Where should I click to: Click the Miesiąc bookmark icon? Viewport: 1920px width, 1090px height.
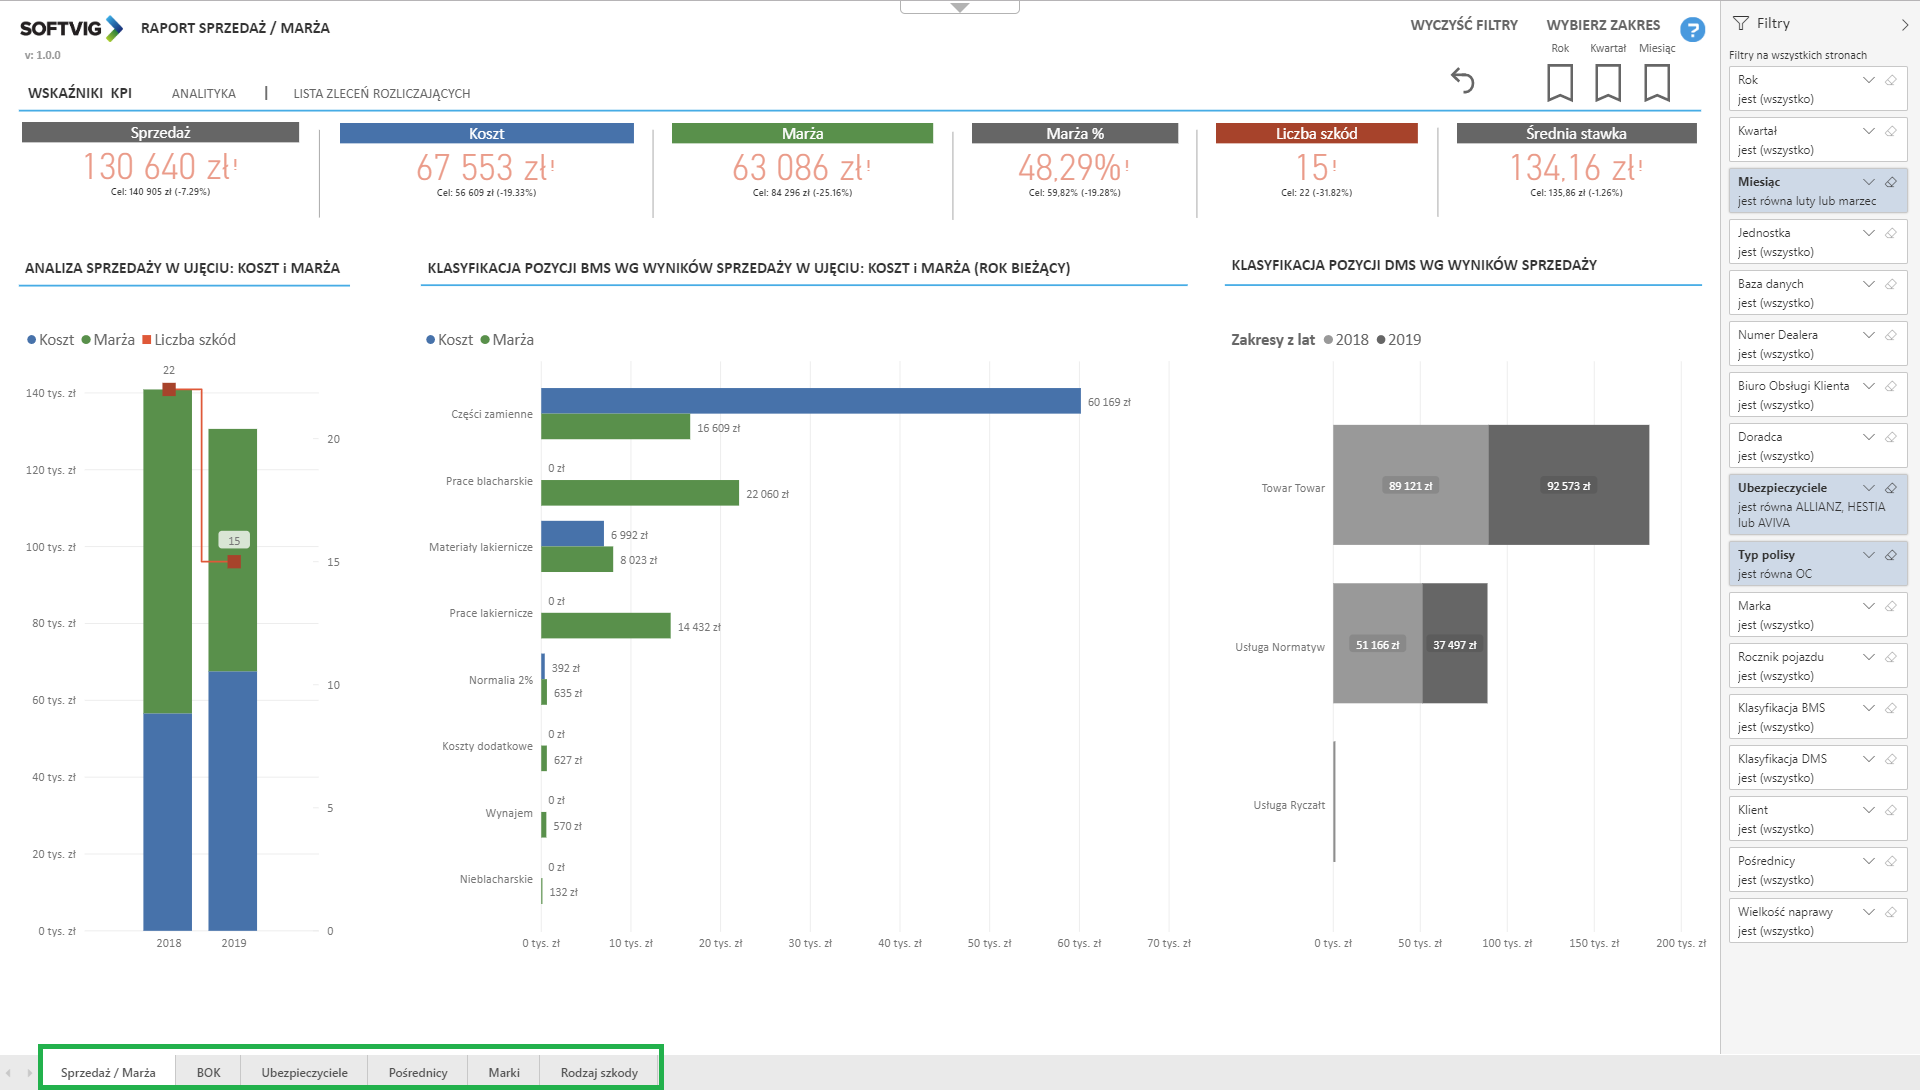(x=1656, y=82)
